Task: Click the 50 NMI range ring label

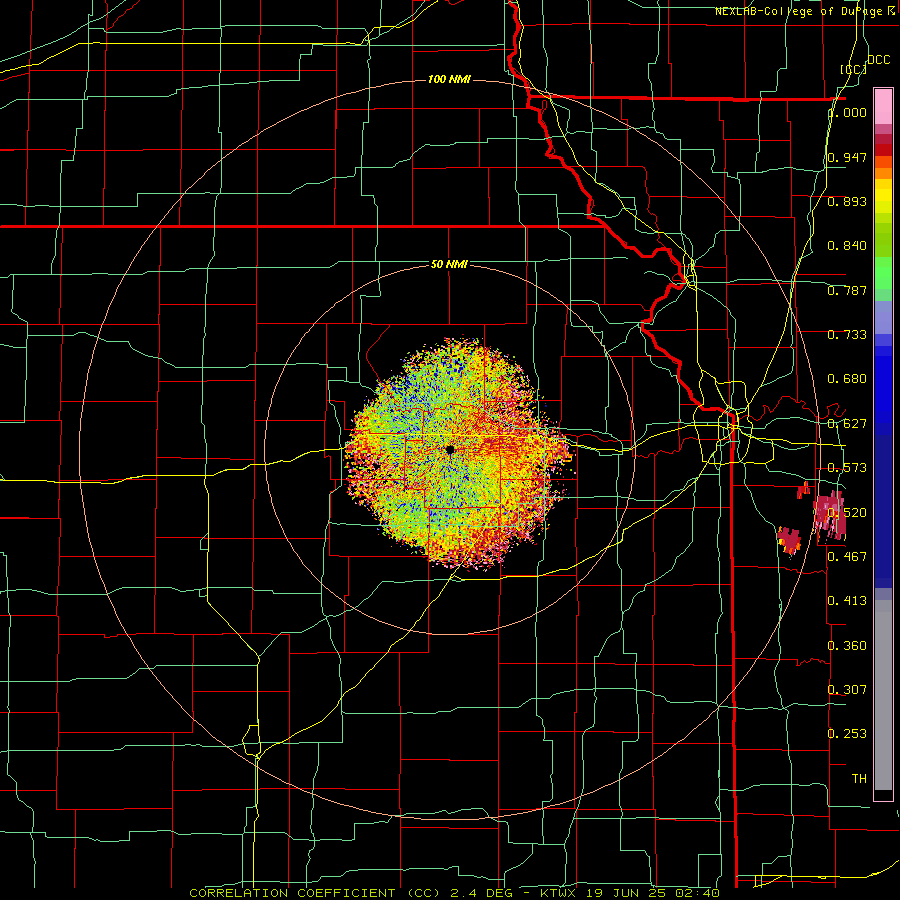Action: coord(449,264)
